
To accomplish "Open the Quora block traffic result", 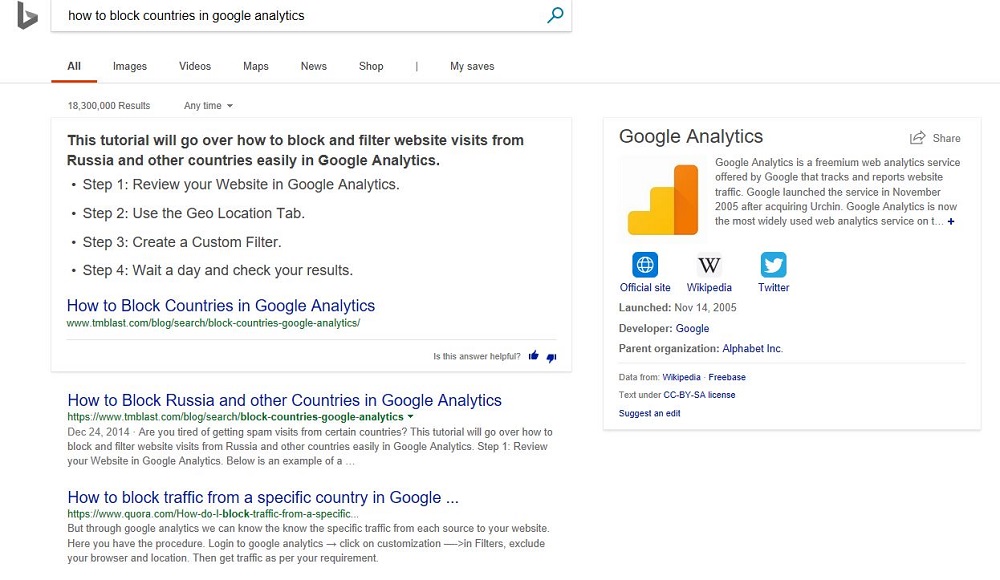I will pyautogui.click(x=263, y=497).
